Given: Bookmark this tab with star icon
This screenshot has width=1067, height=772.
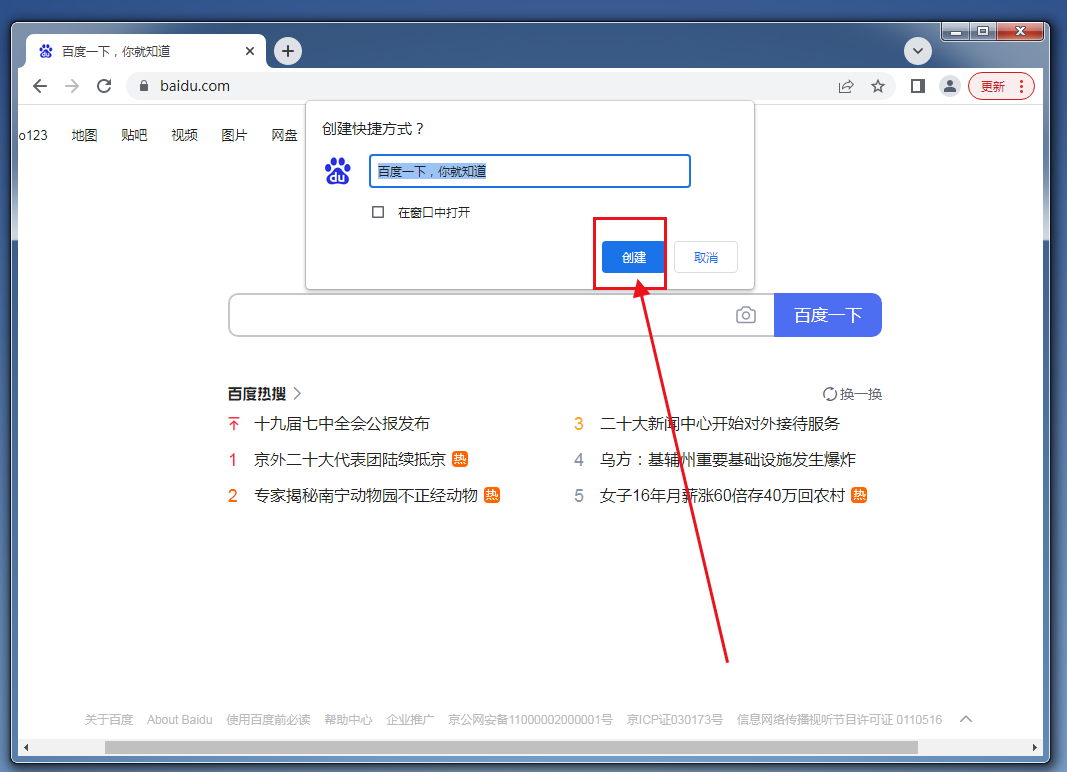Looking at the screenshot, I should point(878,86).
